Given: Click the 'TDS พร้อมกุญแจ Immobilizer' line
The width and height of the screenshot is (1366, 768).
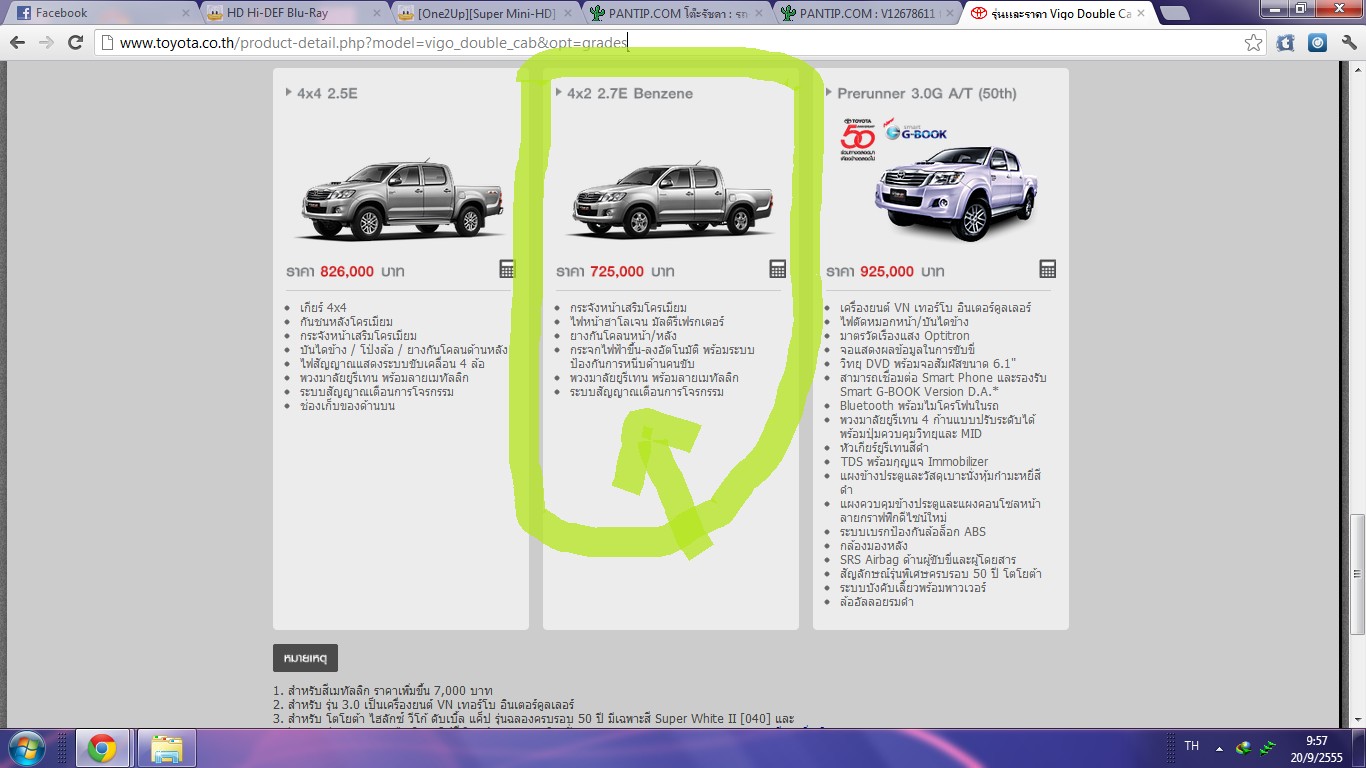Looking at the screenshot, I should point(914,462).
